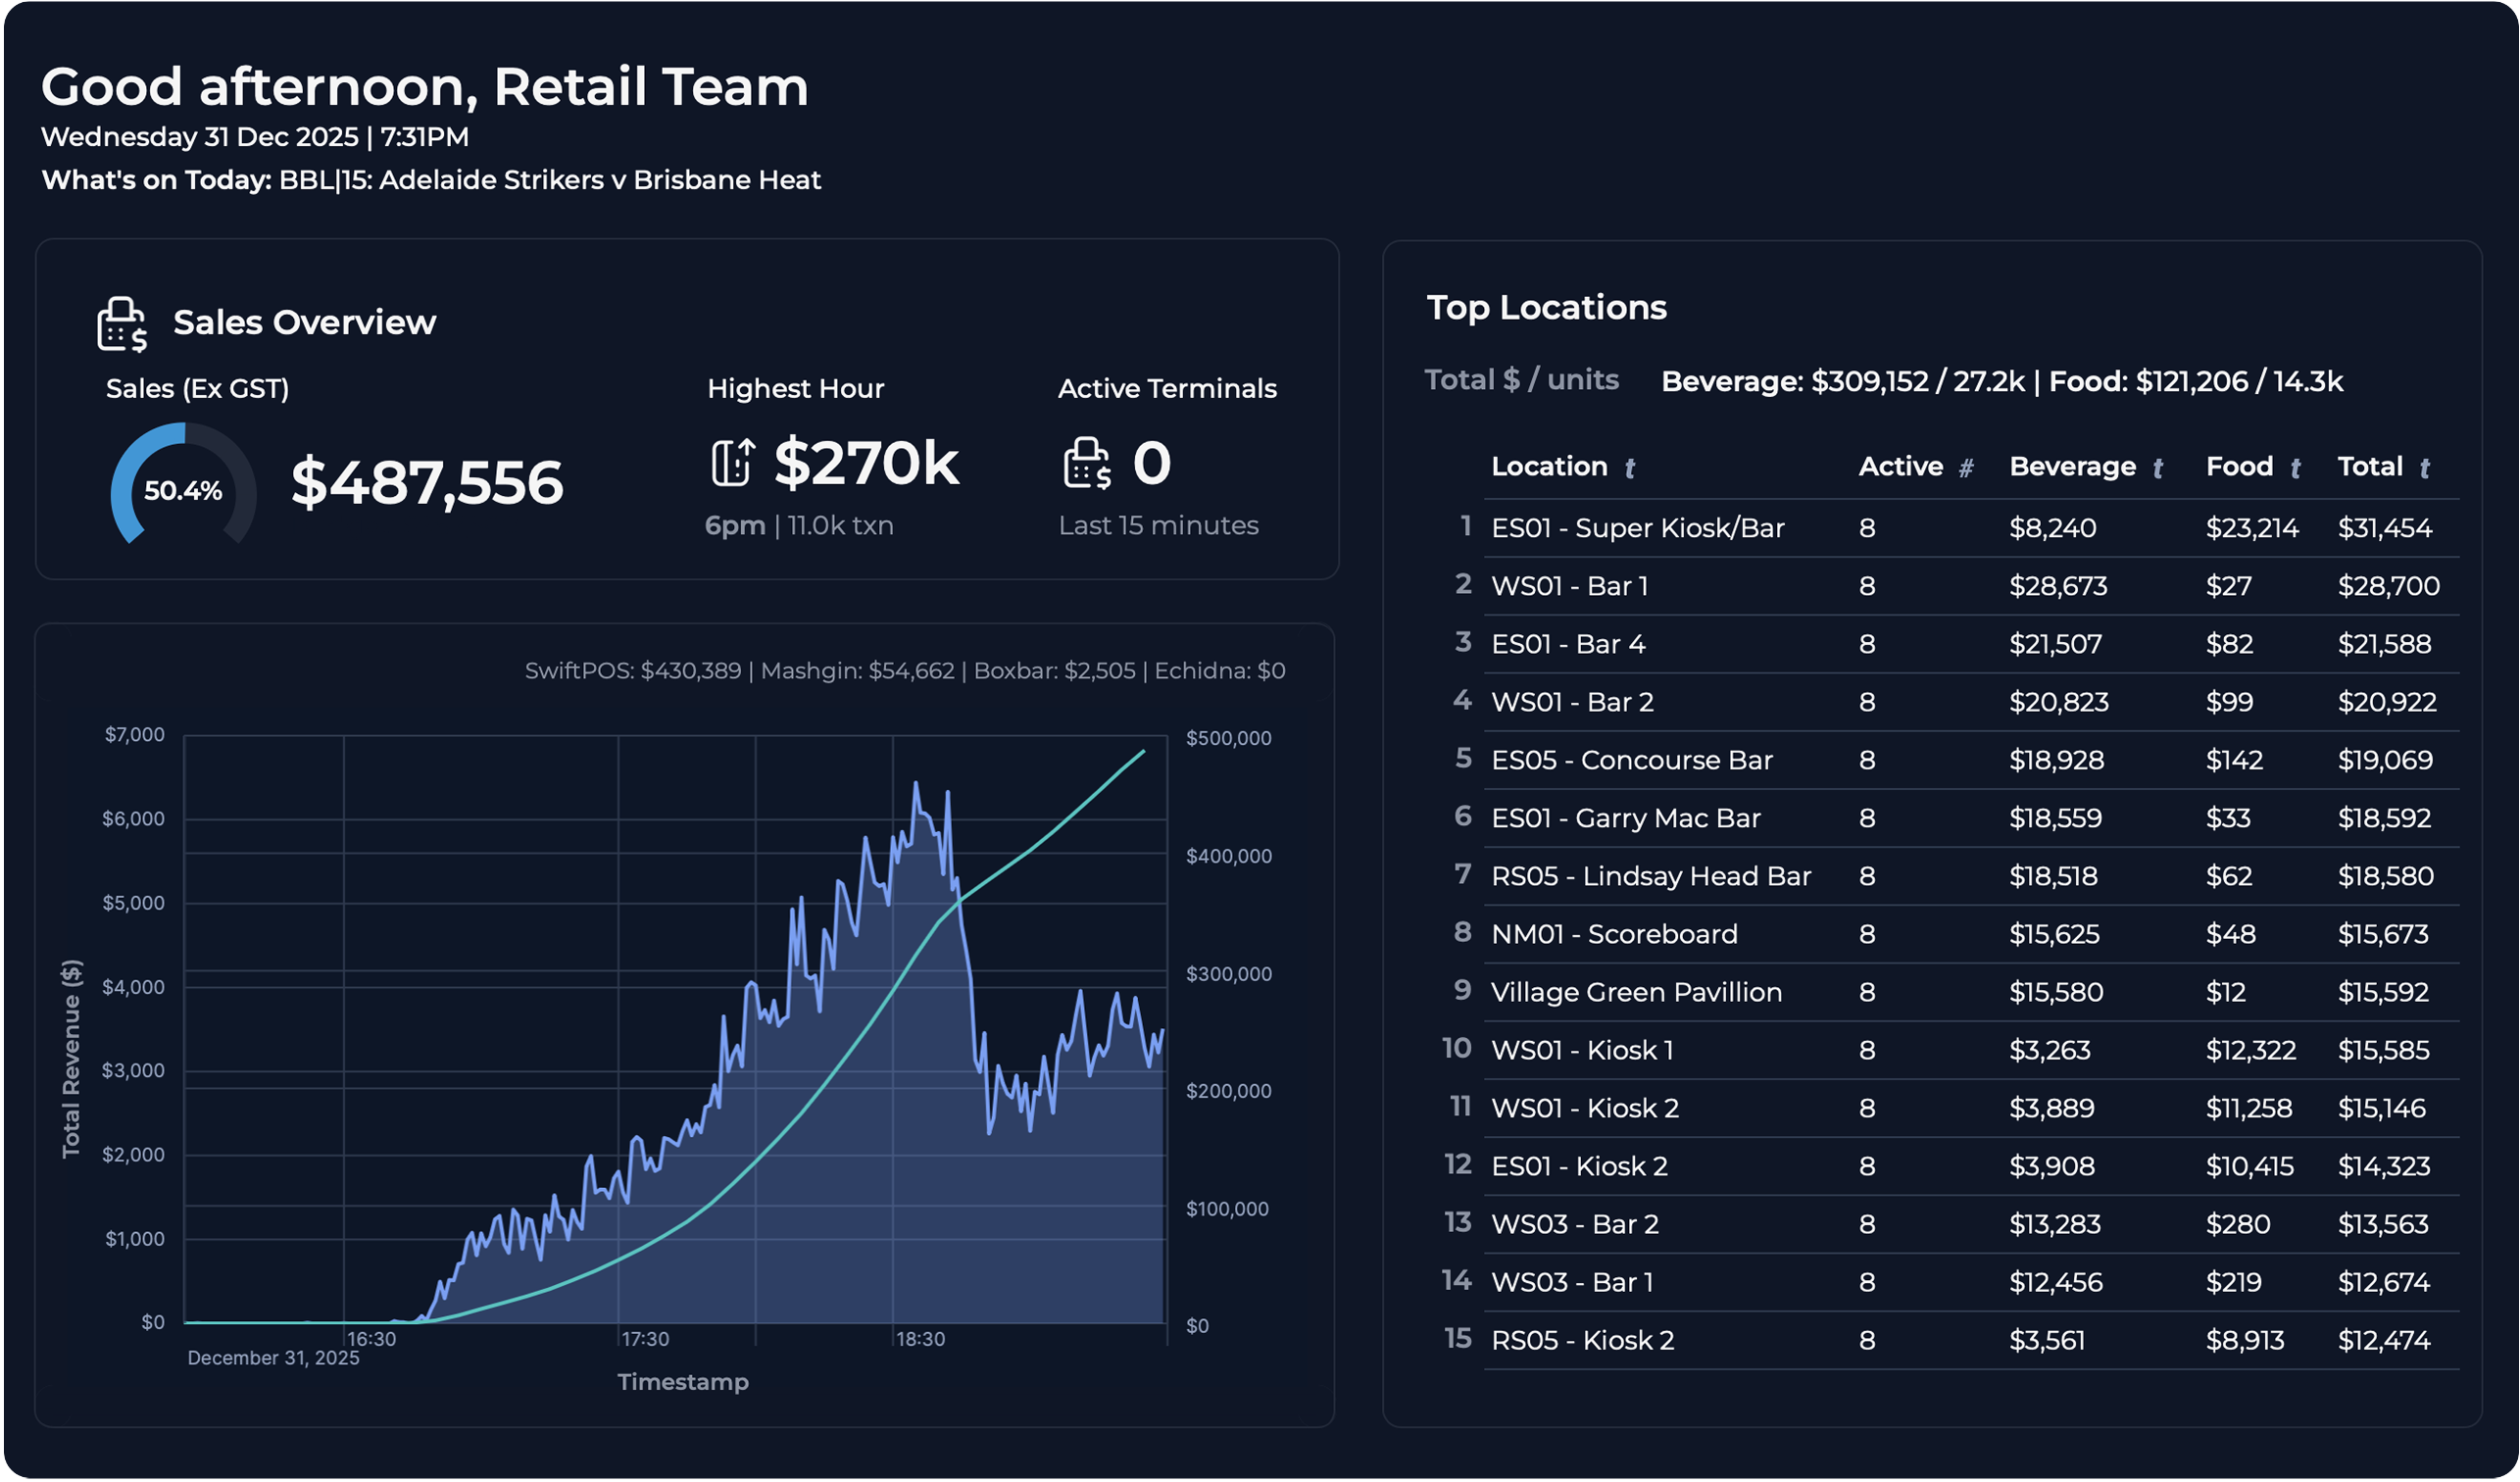Select the ES01 - Super Kiosk/Bar row

click(1637, 528)
